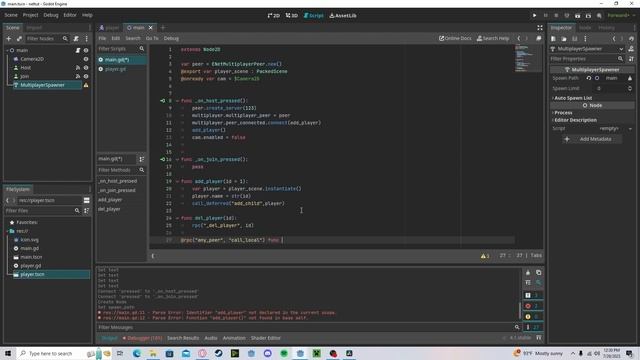The height and width of the screenshot is (360, 640).
Task: Open the Online Docs link
Action: [455, 38]
